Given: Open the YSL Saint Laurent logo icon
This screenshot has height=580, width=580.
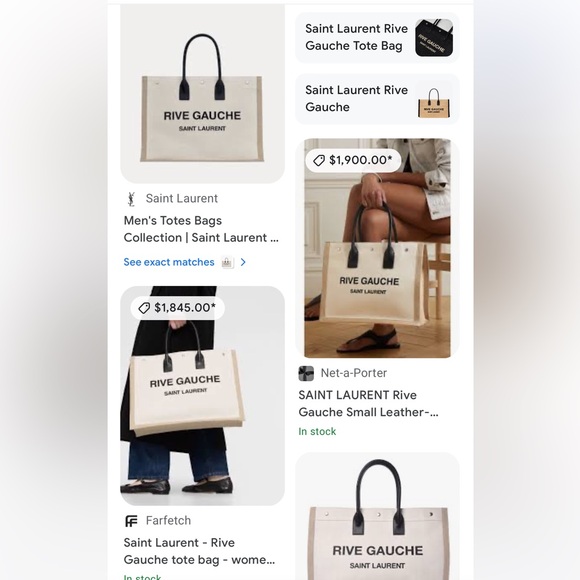Looking at the screenshot, I should coord(131,199).
